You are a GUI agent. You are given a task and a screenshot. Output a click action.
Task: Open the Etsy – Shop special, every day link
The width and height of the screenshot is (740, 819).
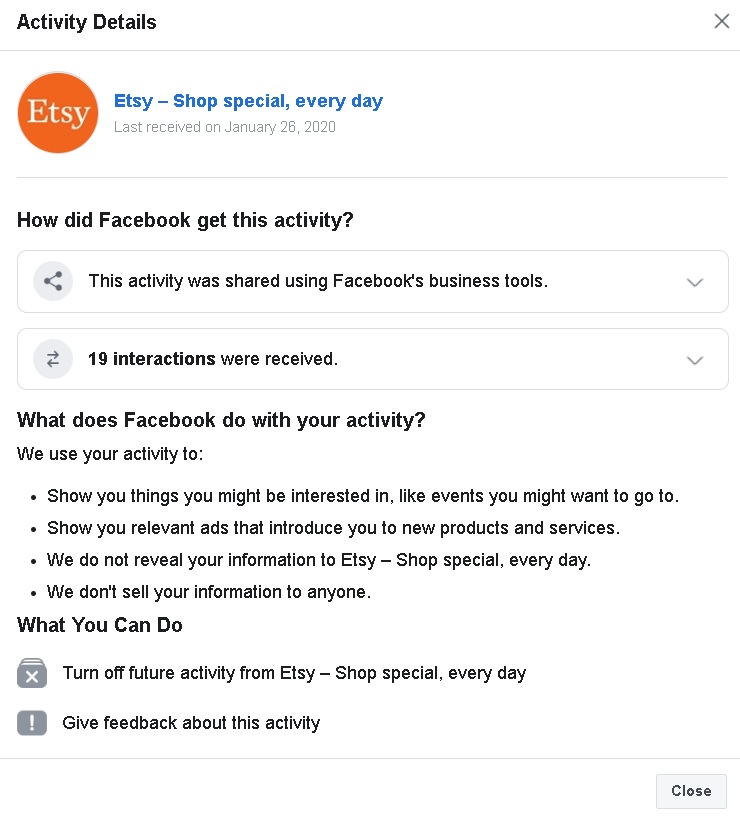(249, 101)
